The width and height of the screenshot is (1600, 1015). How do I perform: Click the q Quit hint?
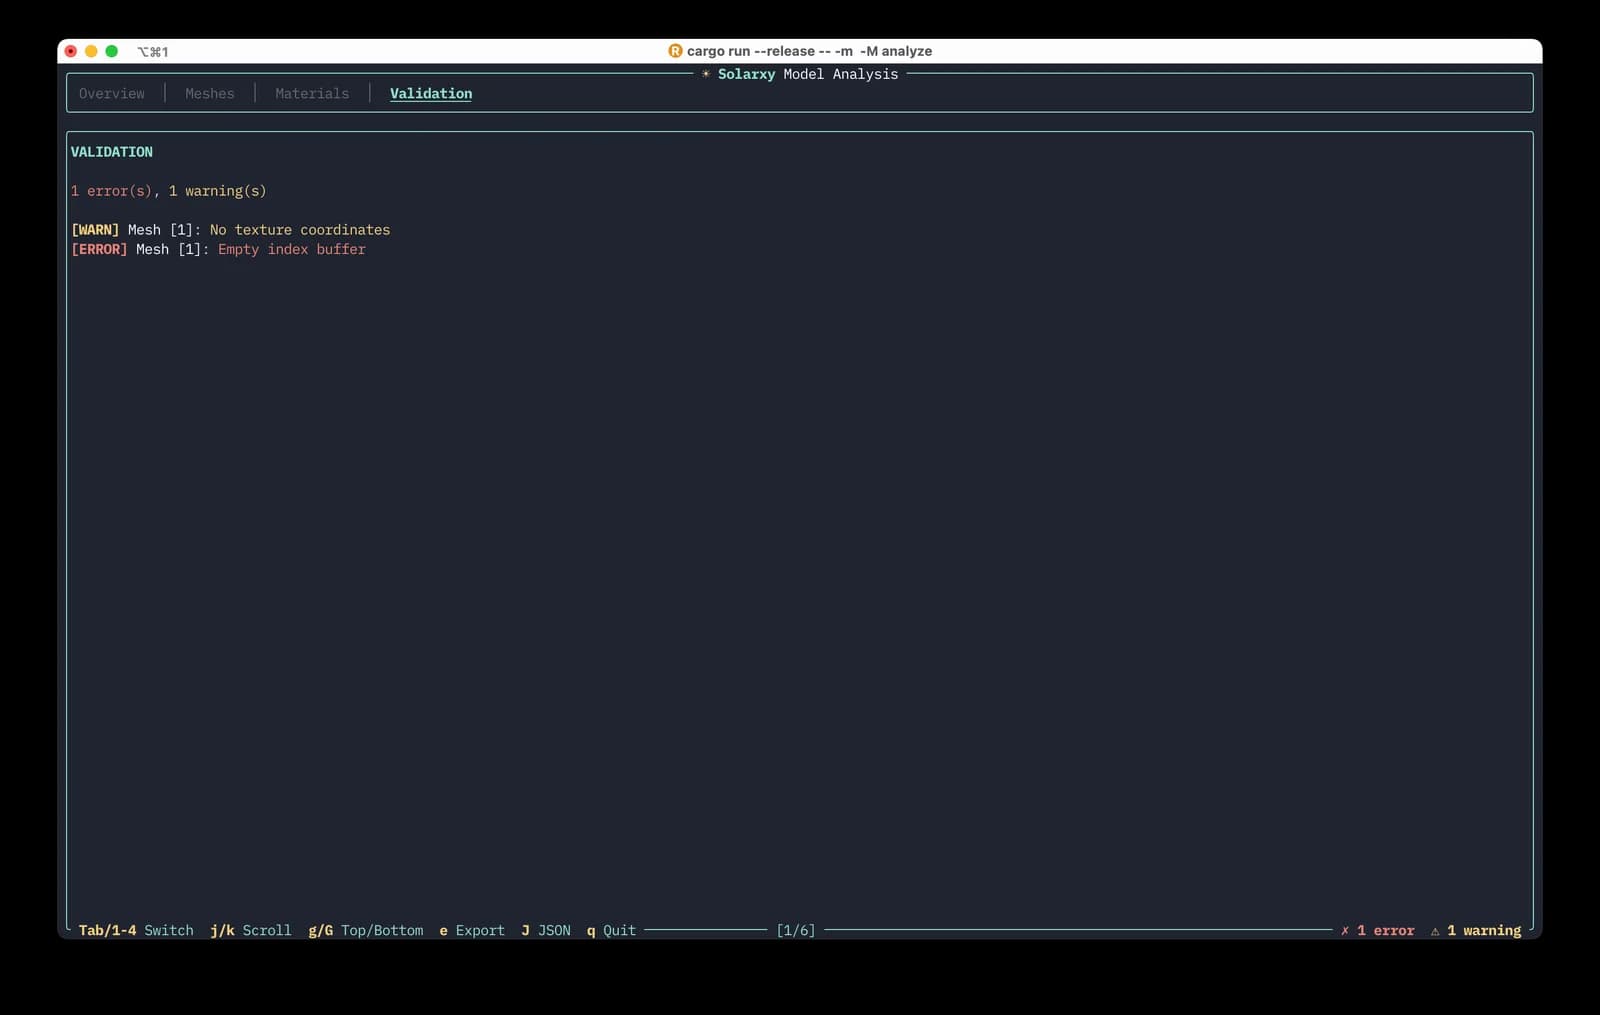(611, 930)
